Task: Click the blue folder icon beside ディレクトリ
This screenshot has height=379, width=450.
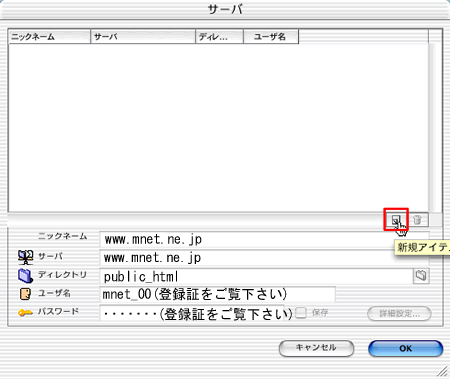Action: [25, 275]
